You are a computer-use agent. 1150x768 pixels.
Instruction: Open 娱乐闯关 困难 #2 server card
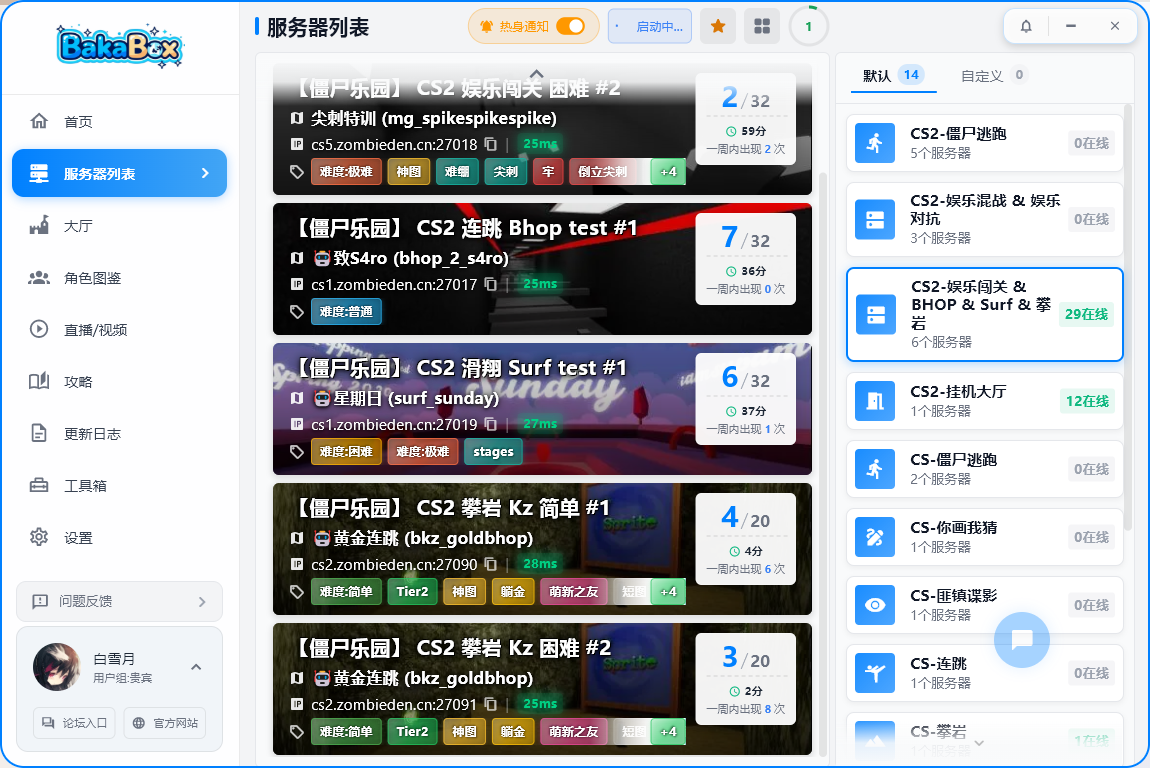pos(542,129)
